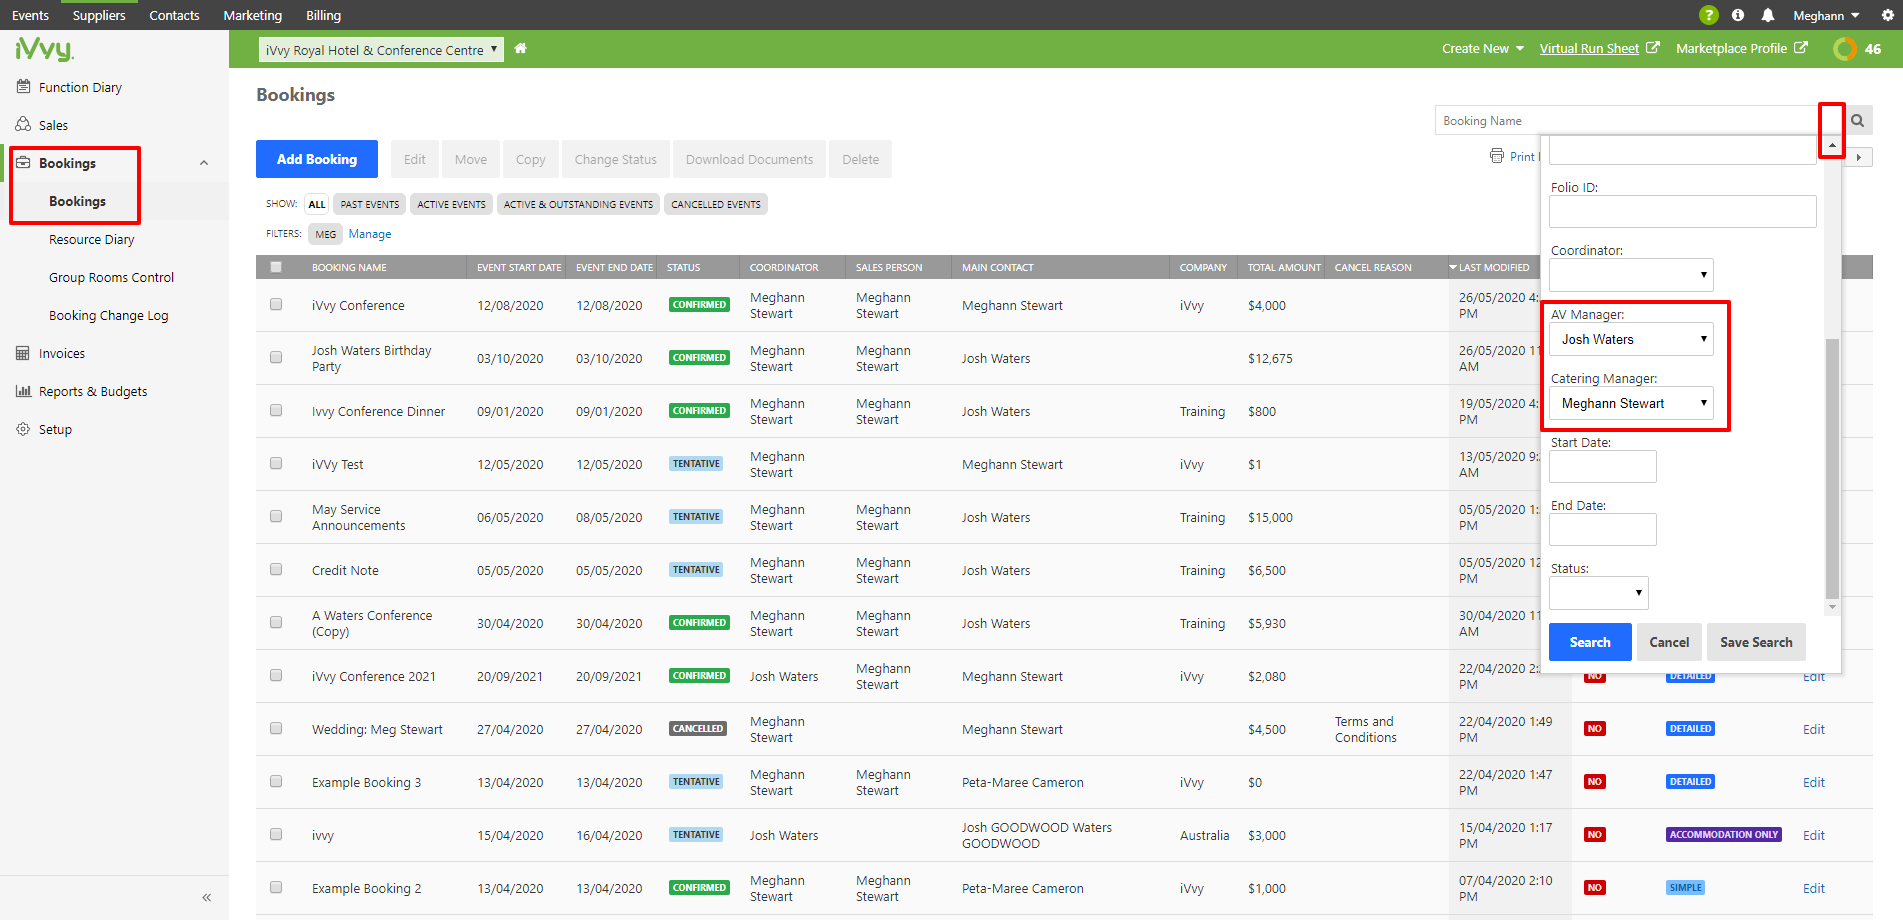The image size is (1903, 920).
Task: Click the Manage filters link
Action: click(370, 234)
